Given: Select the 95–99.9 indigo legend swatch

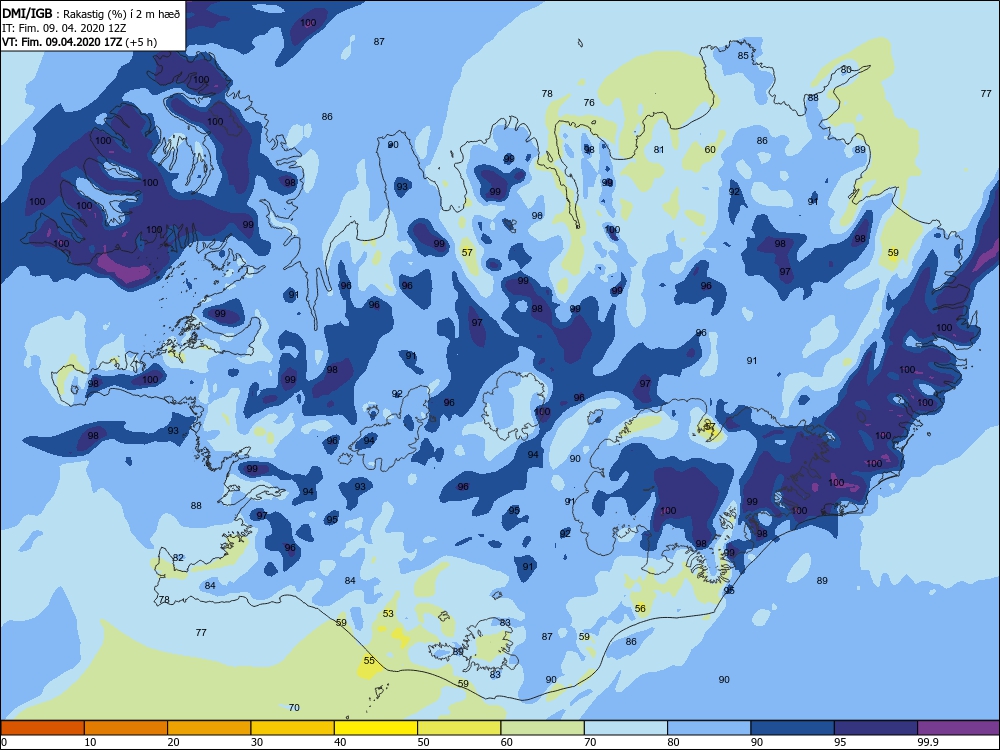Looking at the screenshot, I should [876, 728].
